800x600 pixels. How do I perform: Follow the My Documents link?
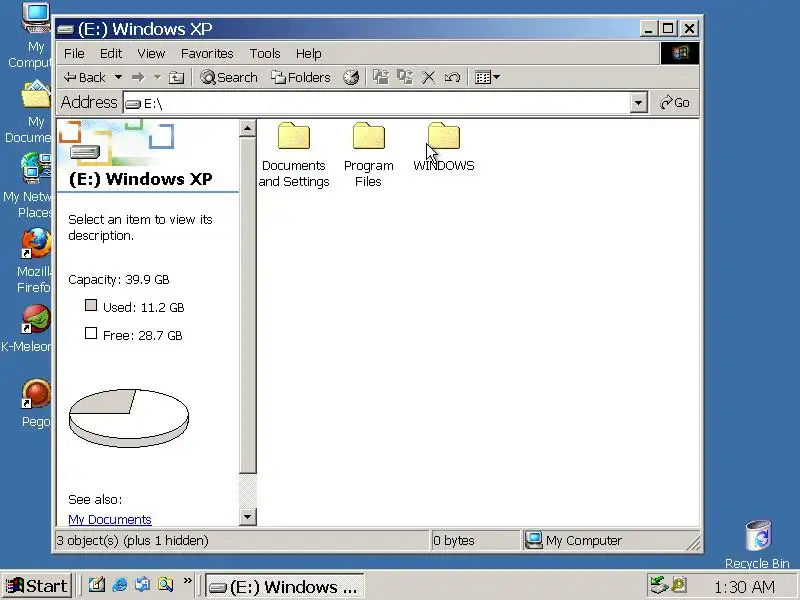[x=110, y=519]
